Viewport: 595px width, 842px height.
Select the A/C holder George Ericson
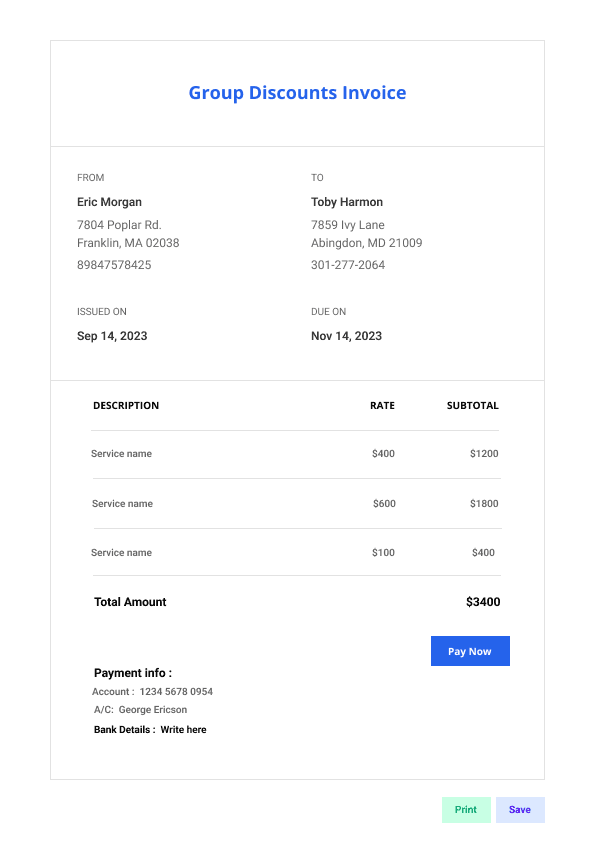[153, 710]
